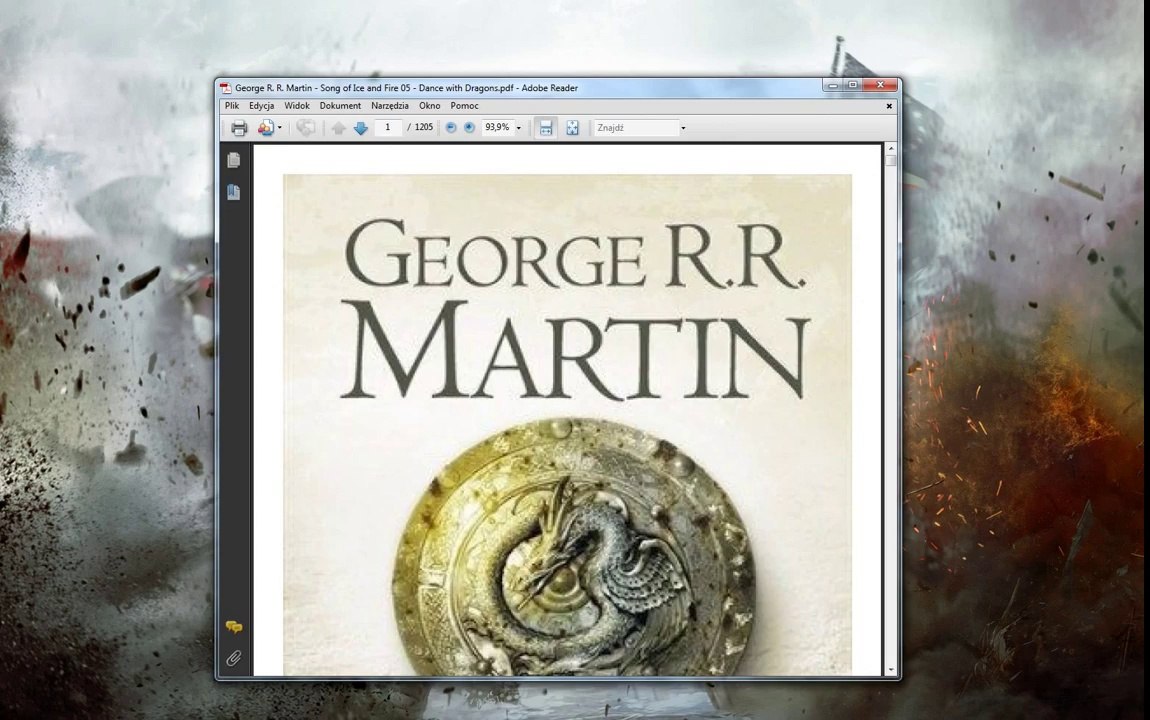Open the Plik menu
The image size is (1150, 720).
point(232,106)
